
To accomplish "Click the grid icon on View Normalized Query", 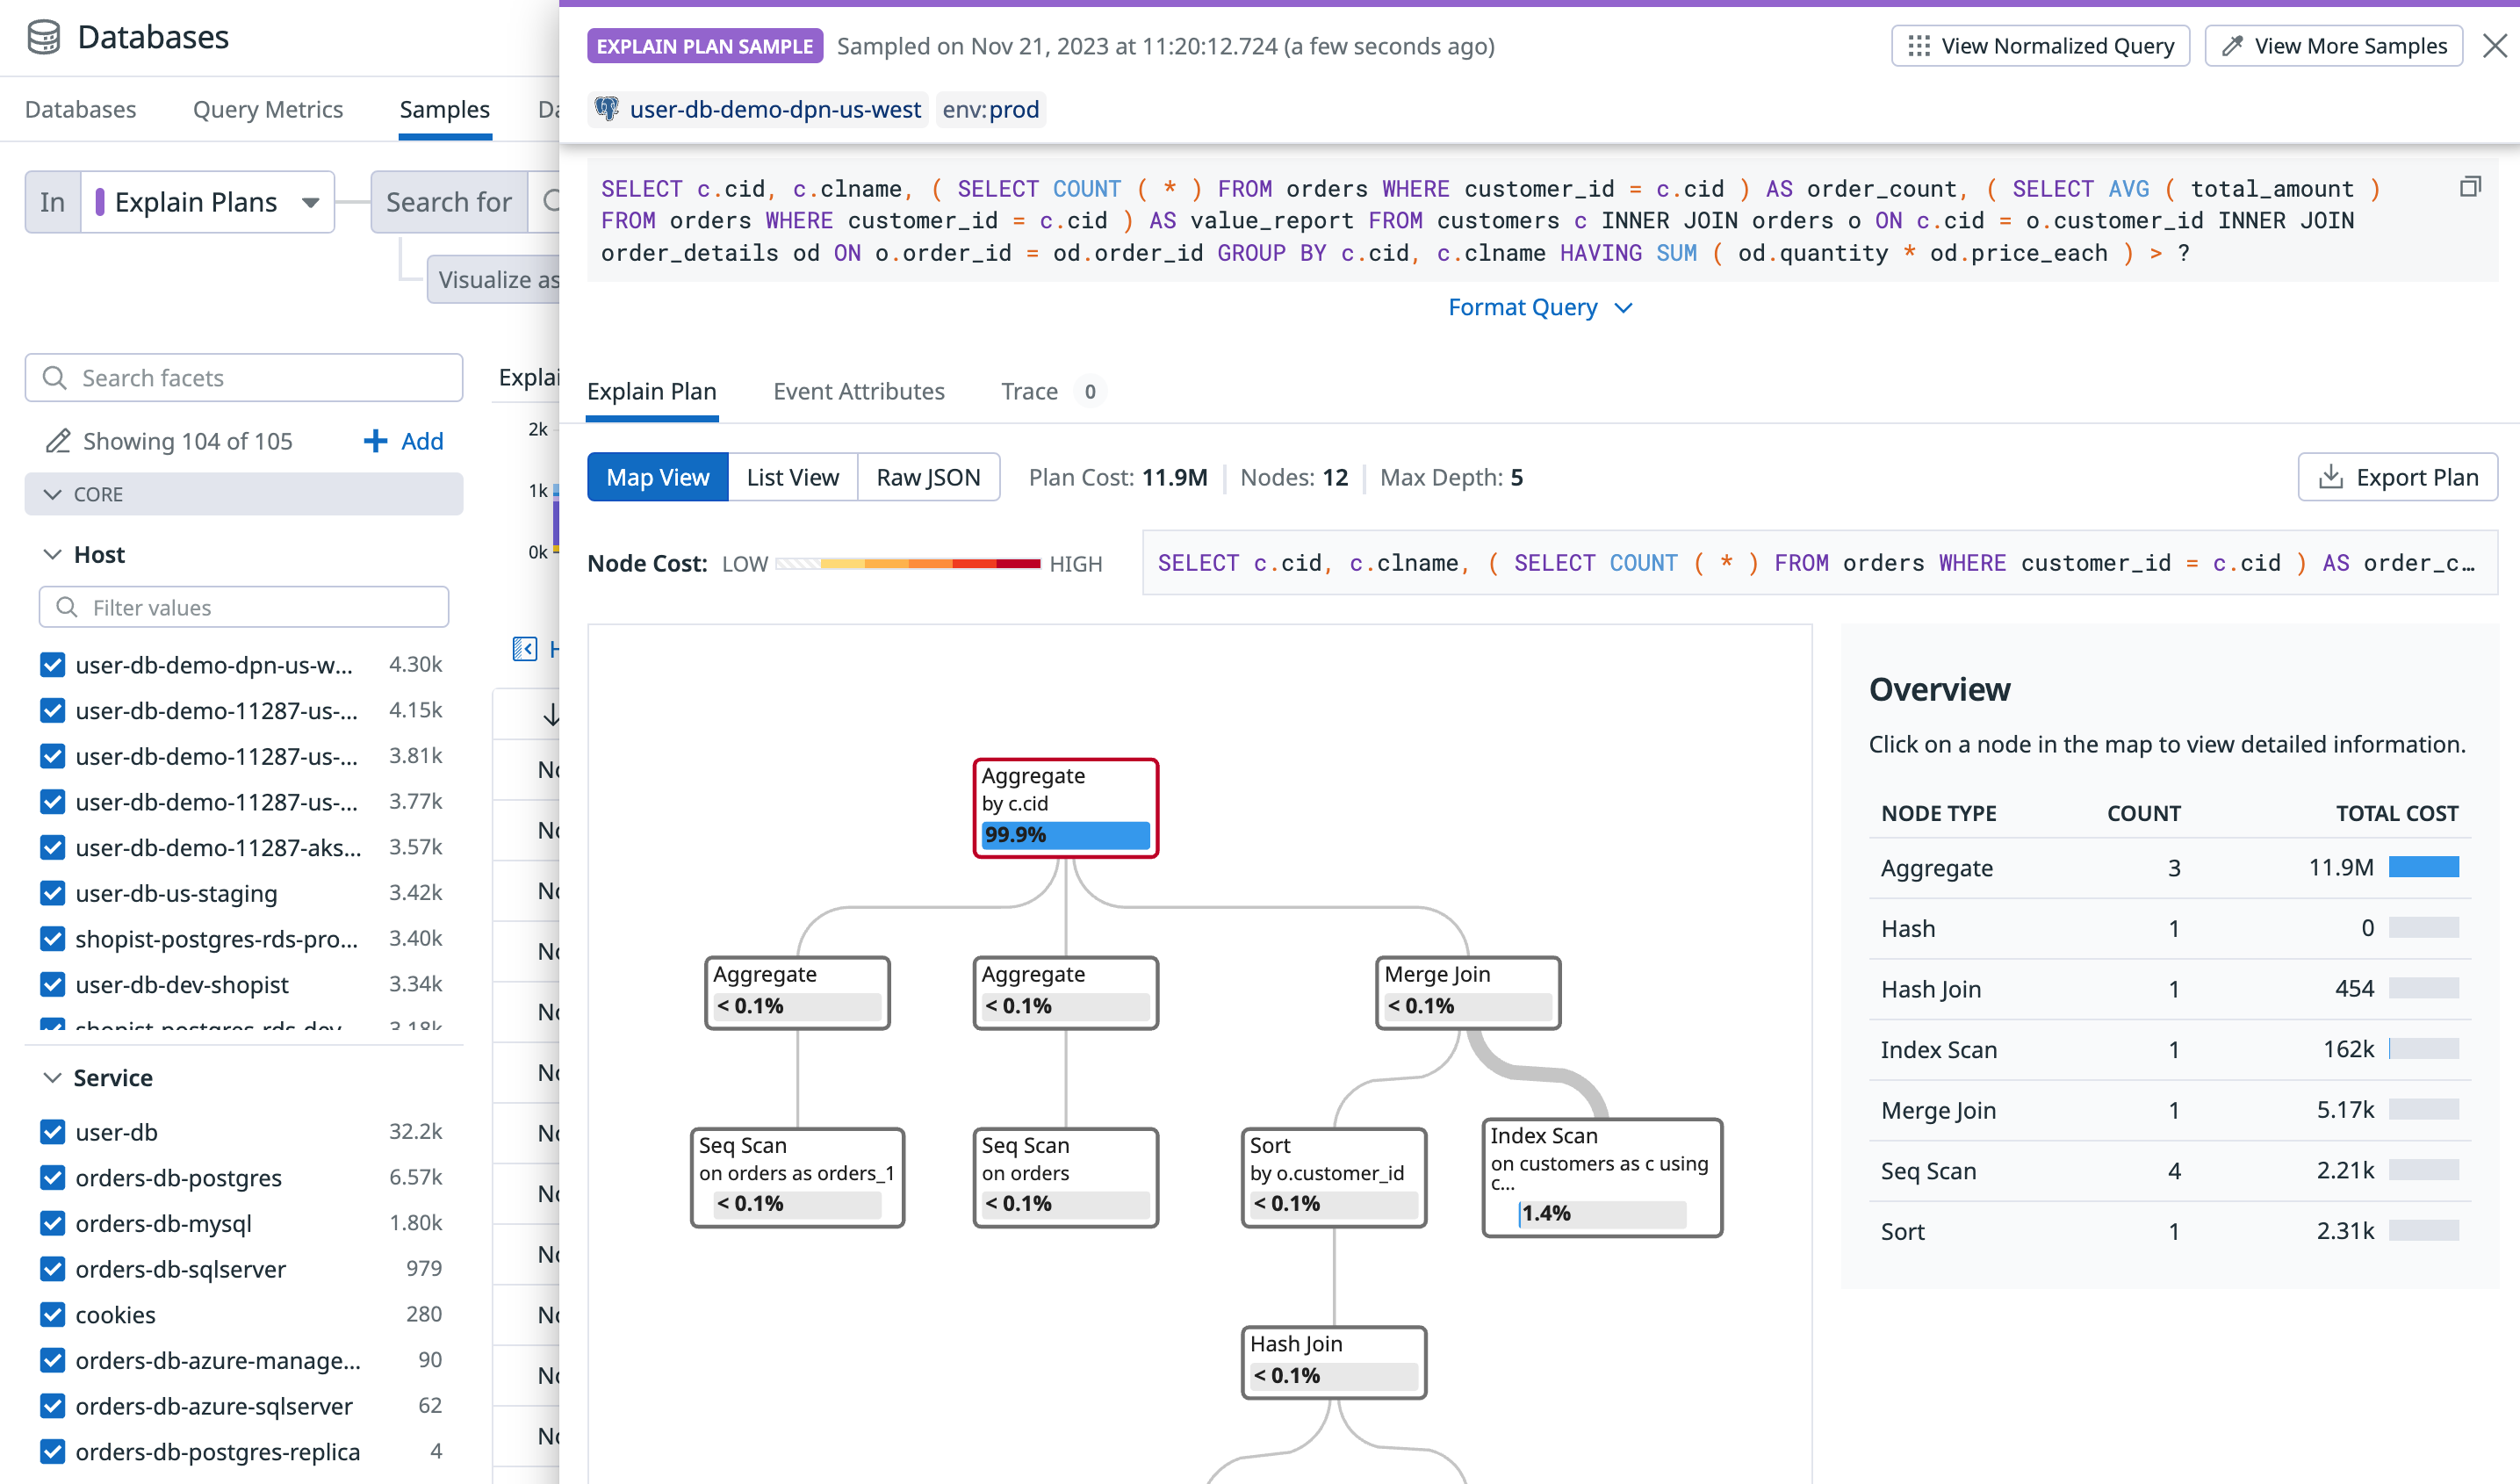I will (1918, 46).
